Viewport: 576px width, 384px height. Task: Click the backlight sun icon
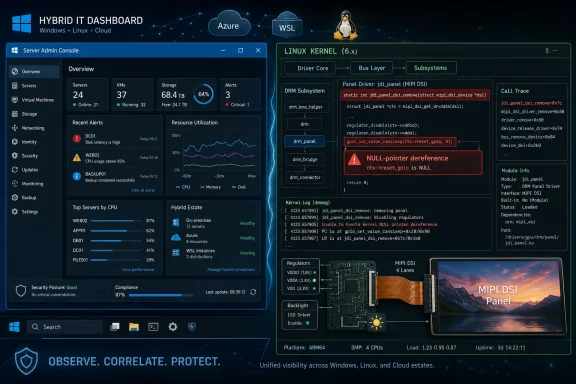[x=376, y=323]
